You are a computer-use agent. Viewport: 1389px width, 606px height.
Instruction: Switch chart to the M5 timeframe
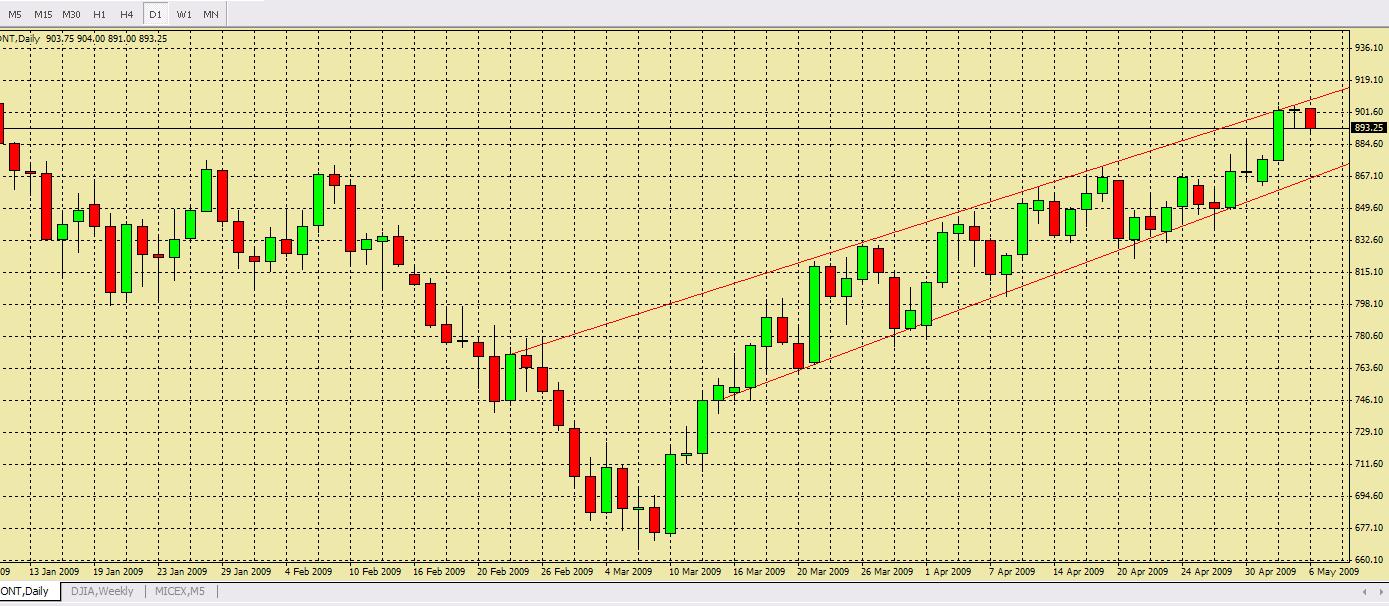tap(14, 14)
